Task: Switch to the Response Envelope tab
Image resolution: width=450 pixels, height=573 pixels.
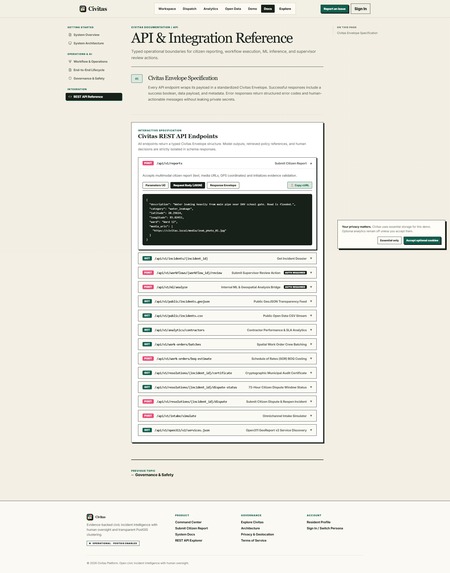Action: pyautogui.click(x=223, y=185)
